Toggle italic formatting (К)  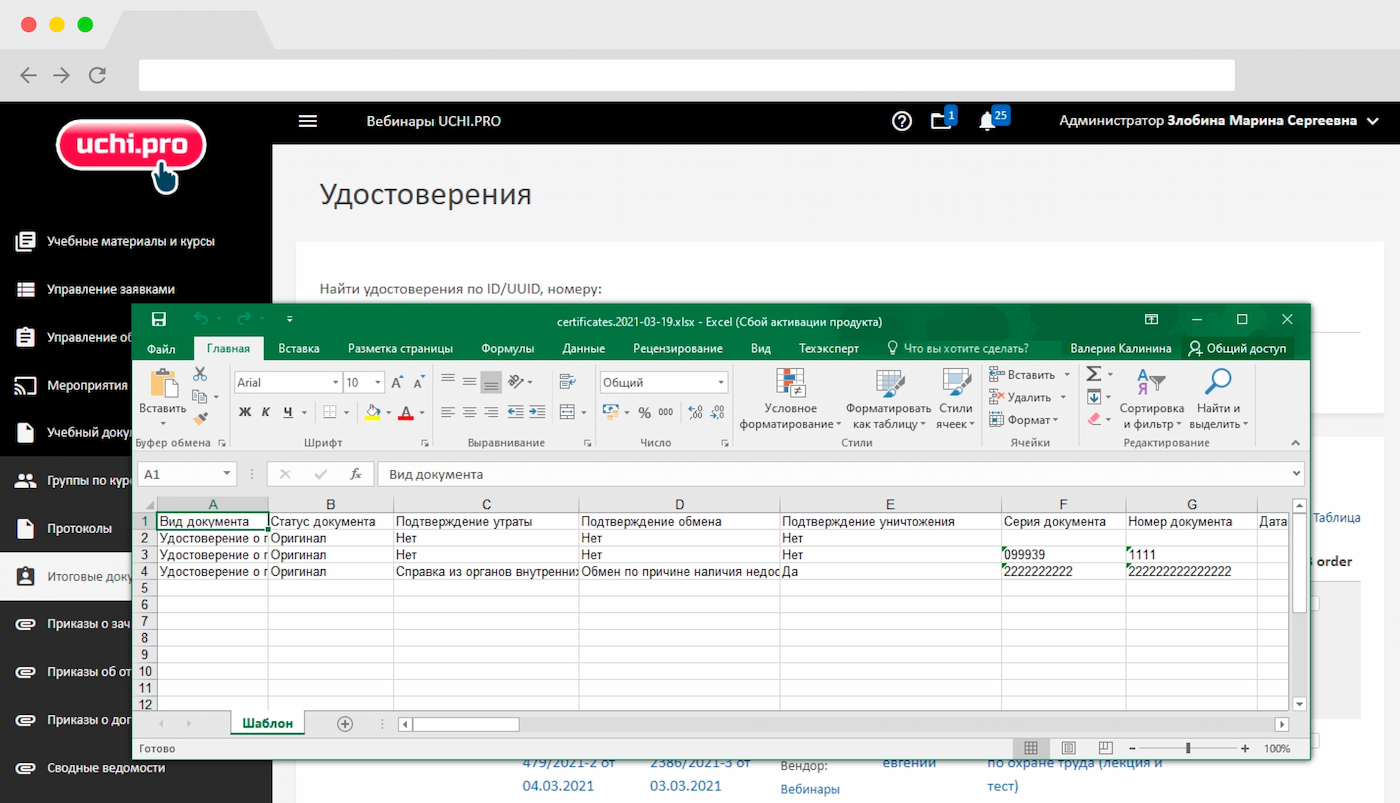266,412
